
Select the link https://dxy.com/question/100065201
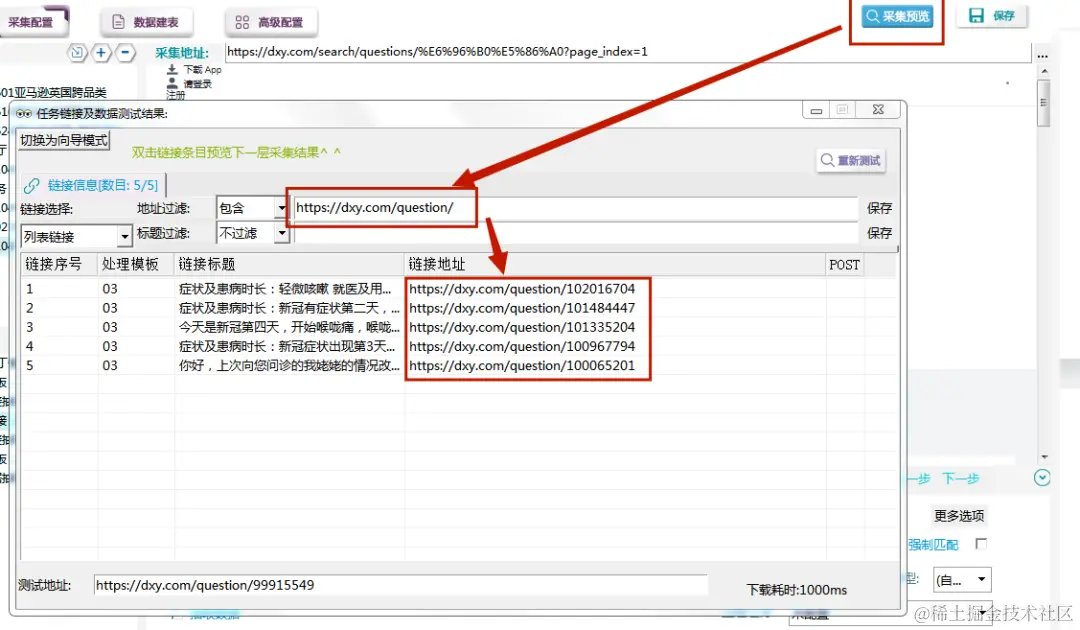tap(522, 366)
